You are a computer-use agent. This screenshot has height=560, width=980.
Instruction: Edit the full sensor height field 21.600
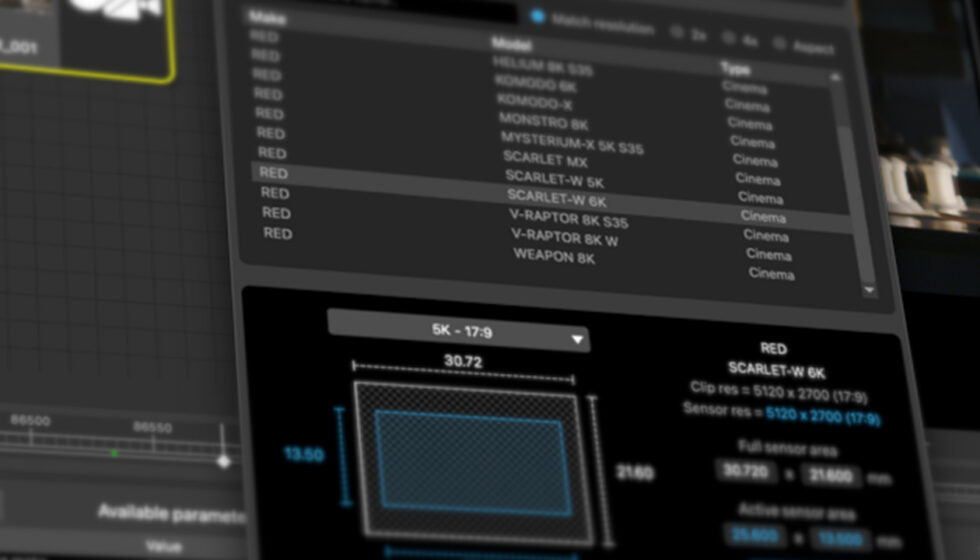point(831,476)
